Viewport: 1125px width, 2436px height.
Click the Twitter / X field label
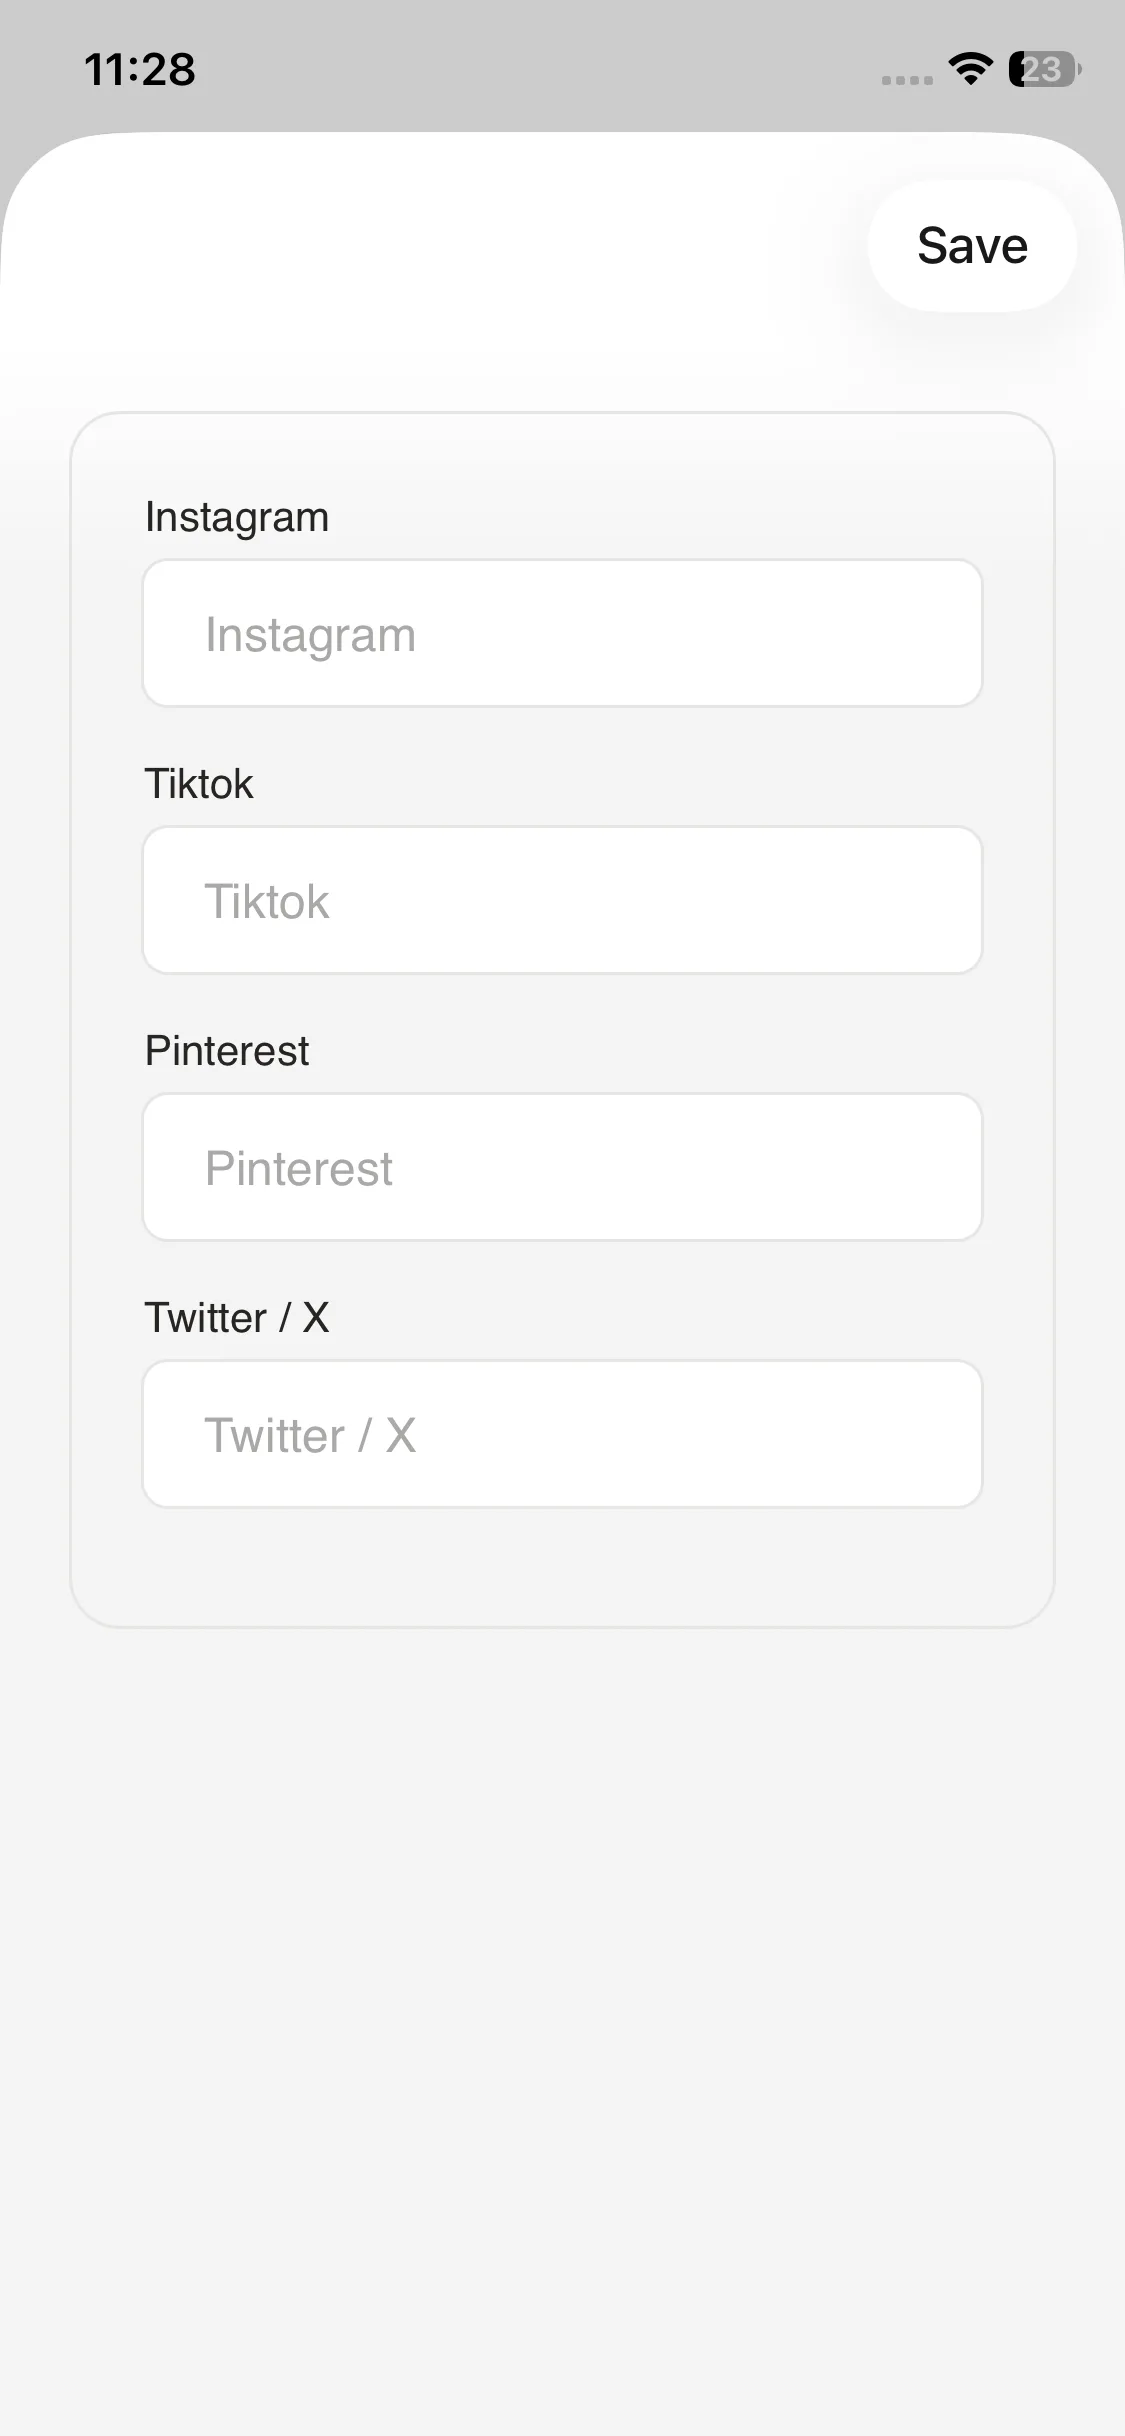point(237,1318)
